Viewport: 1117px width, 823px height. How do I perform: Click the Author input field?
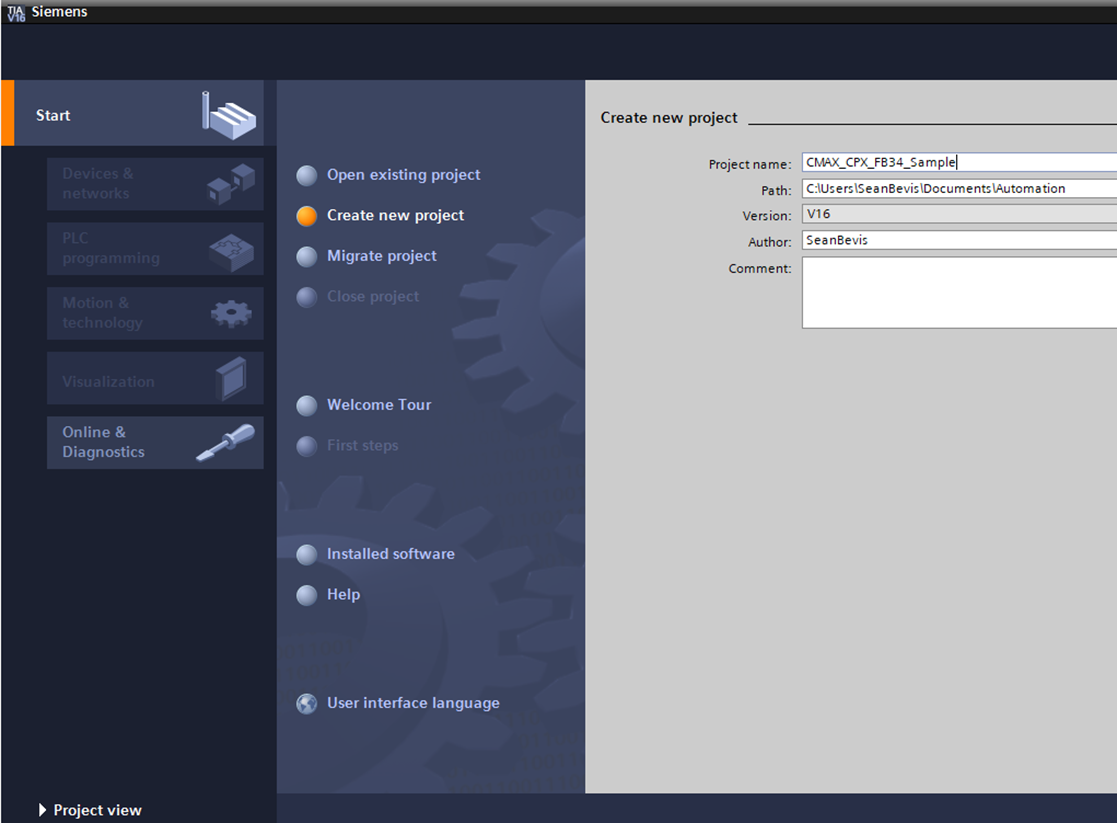coord(959,240)
